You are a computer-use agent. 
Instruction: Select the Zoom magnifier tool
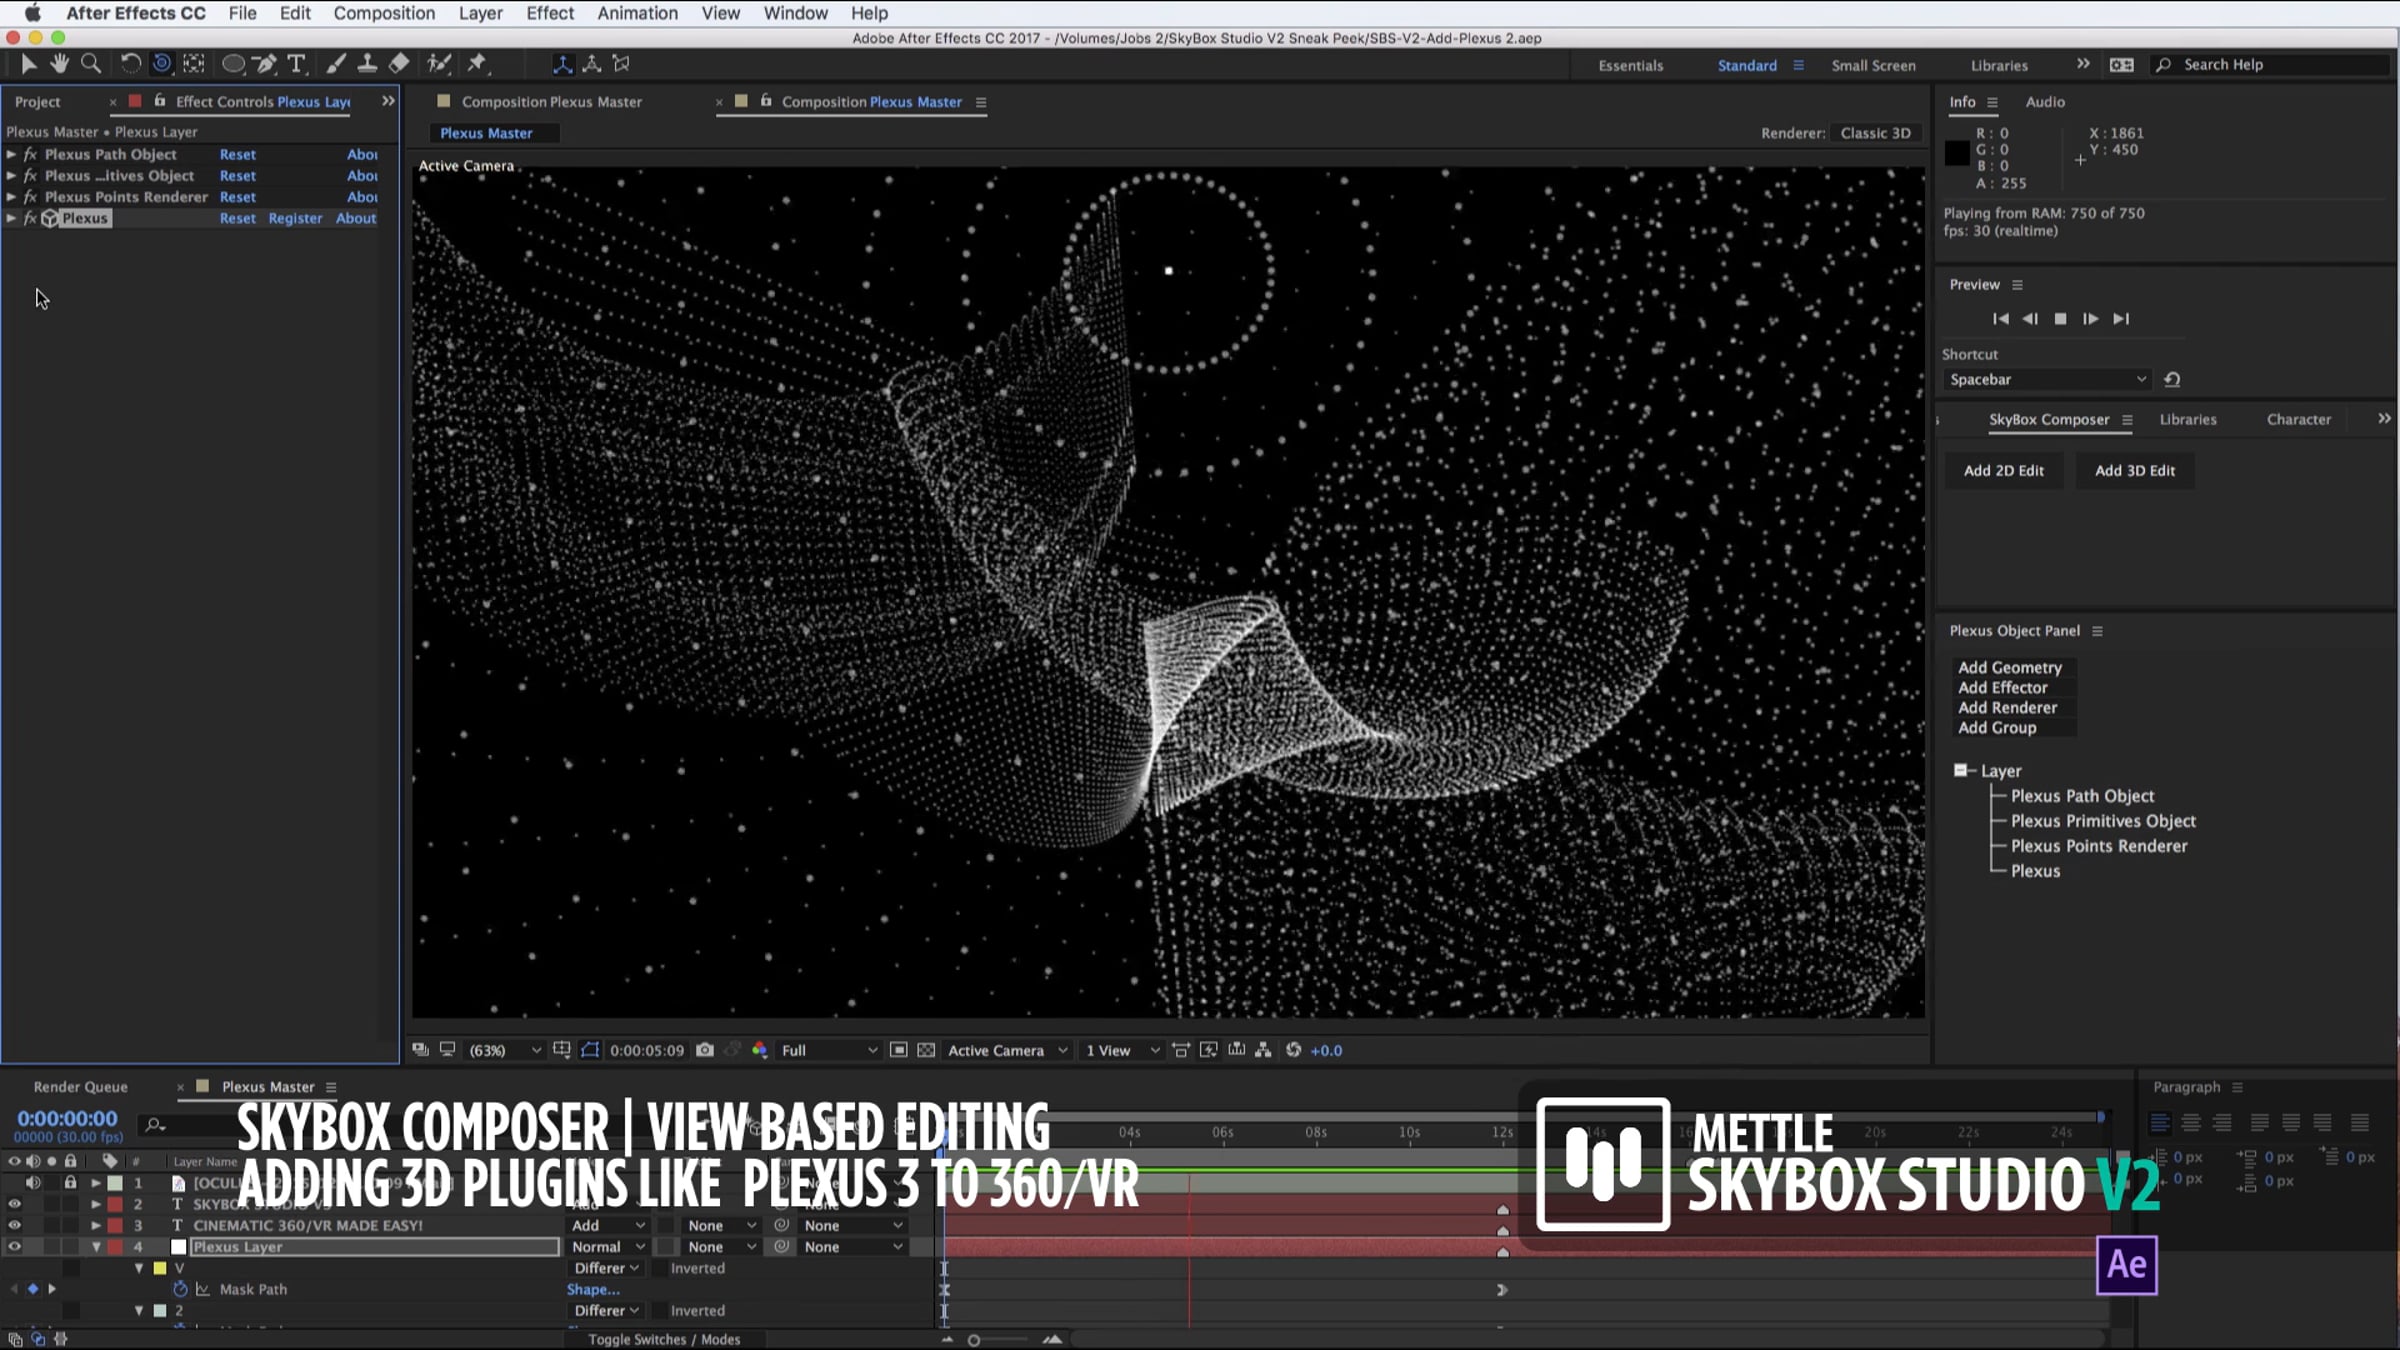(x=91, y=64)
